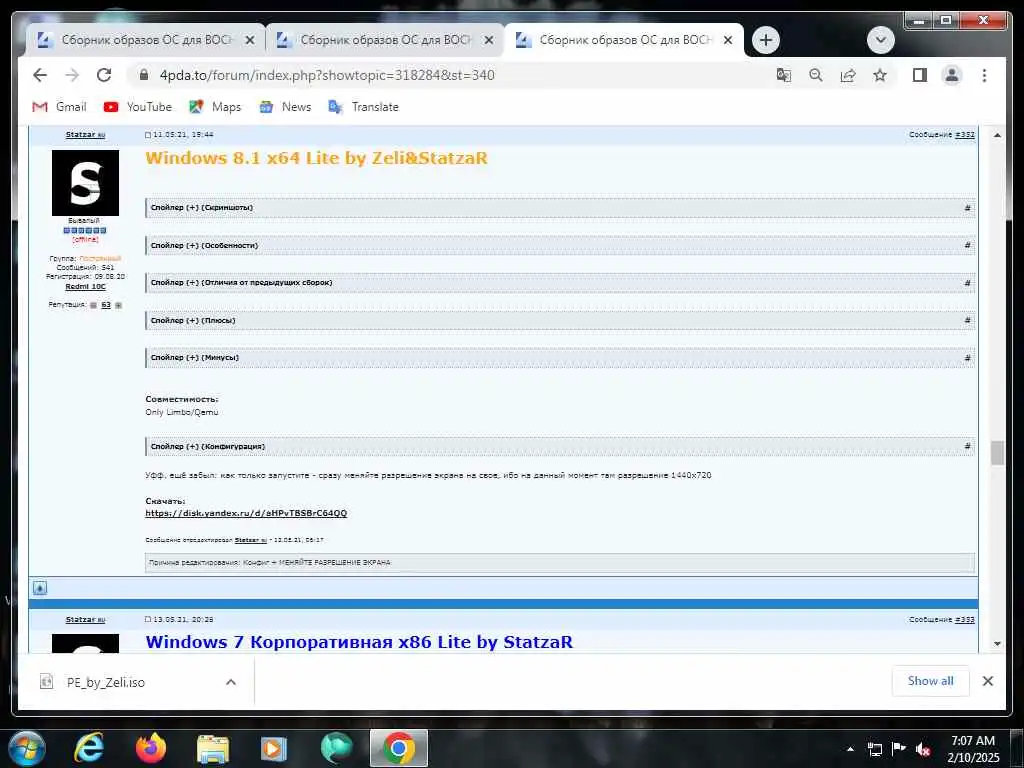Open News bookmark
The image size is (1024, 768).
coord(285,106)
